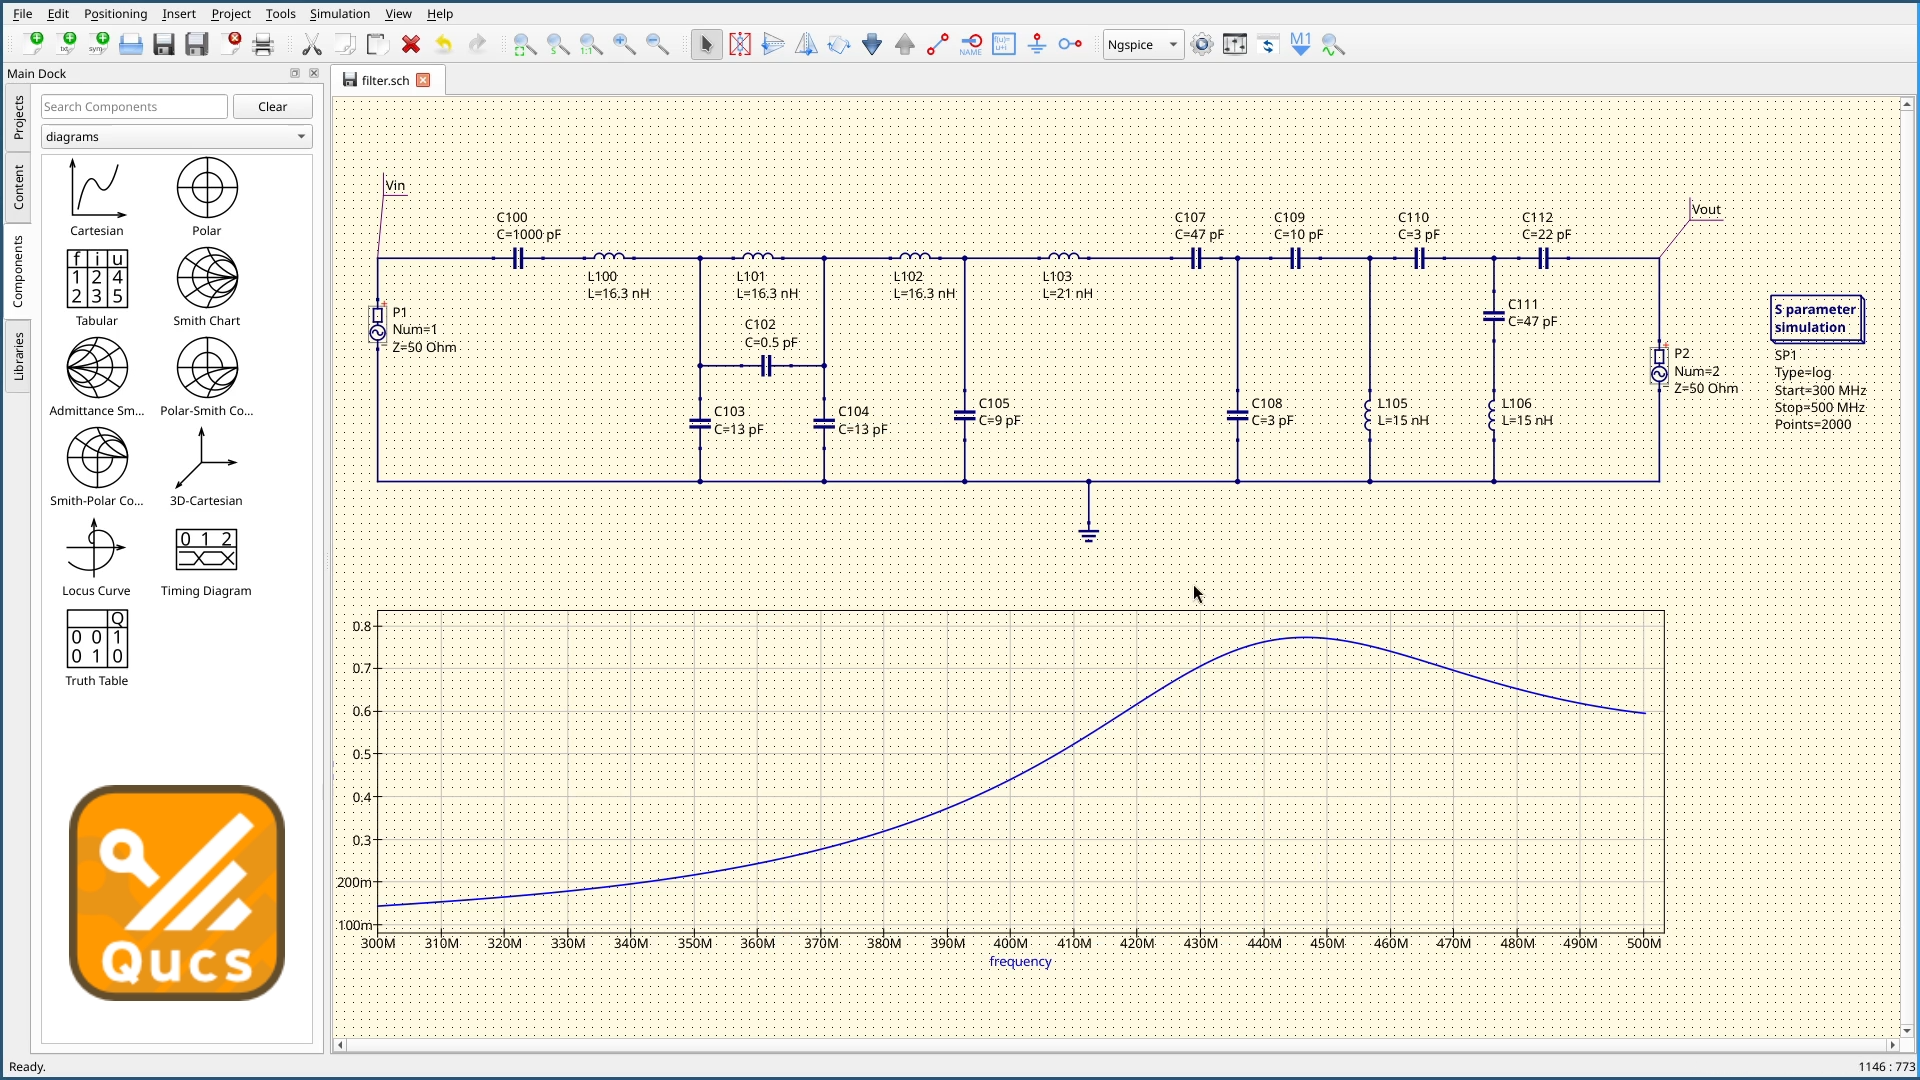
Task: Click the Undo arrow icon
Action: coord(443,44)
